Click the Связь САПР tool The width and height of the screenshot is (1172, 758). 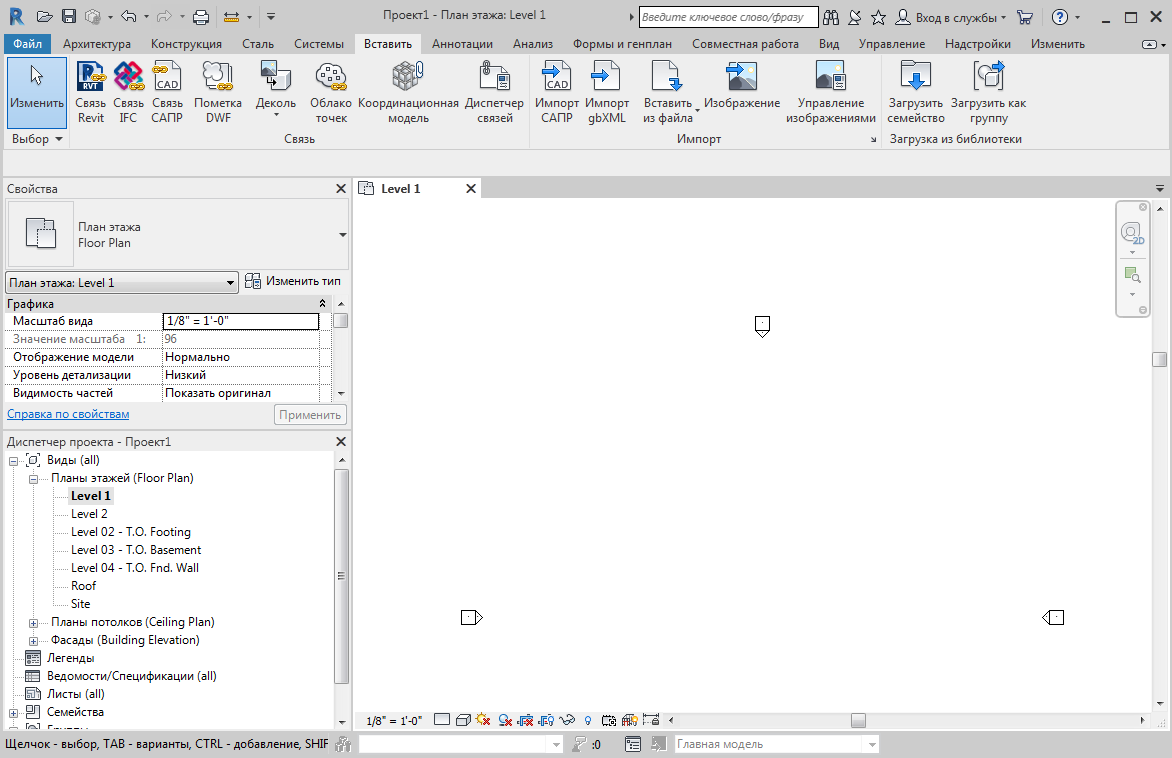pyautogui.click(x=167, y=93)
